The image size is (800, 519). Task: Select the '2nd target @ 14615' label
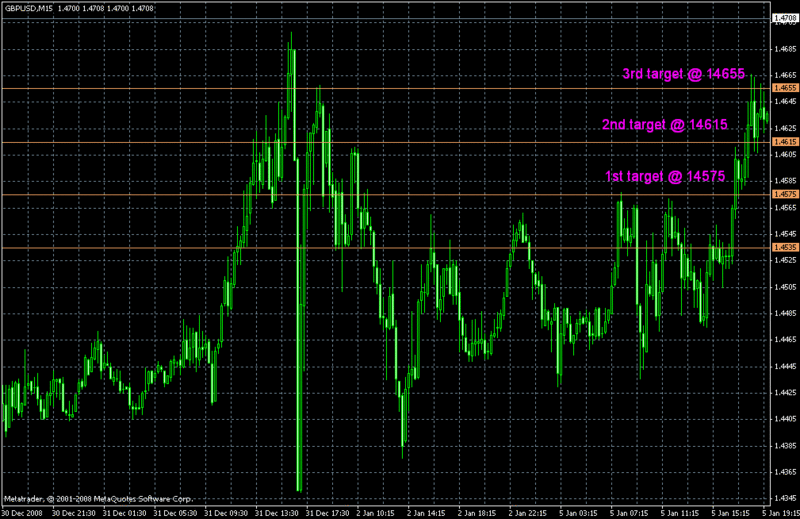[665, 125]
